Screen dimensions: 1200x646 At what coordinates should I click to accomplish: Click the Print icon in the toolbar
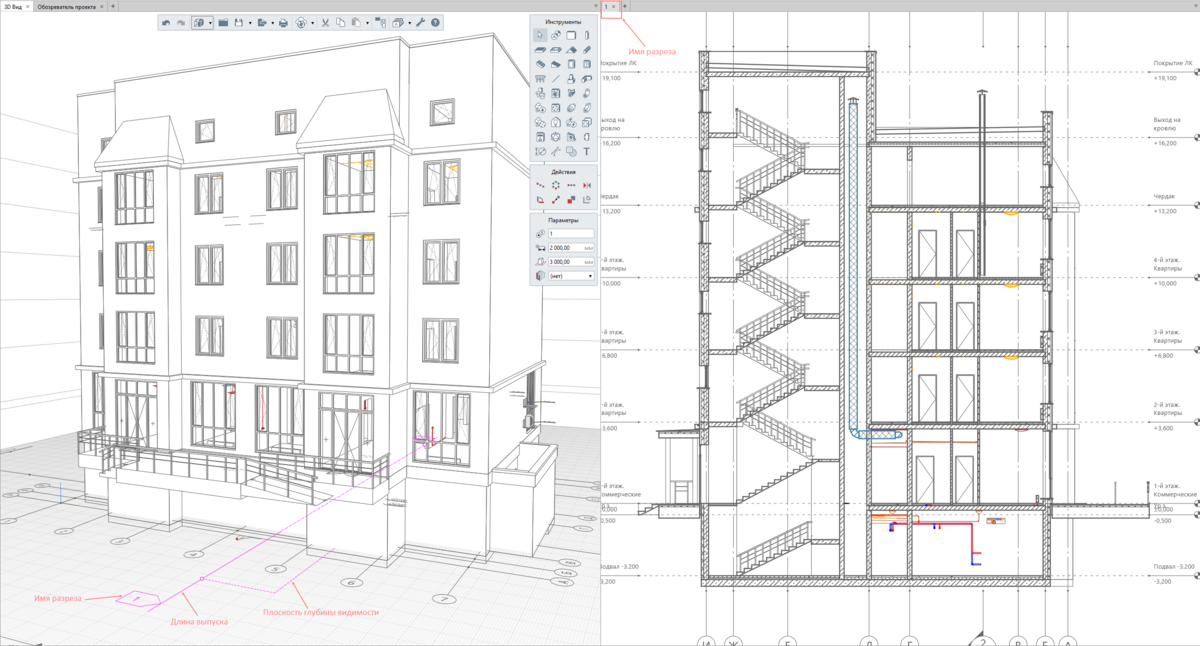tap(283, 22)
